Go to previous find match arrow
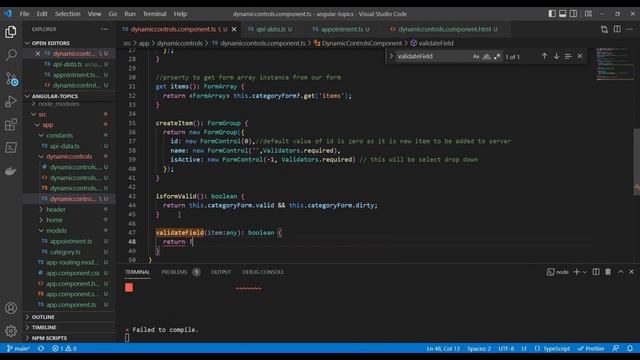The height and width of the screenshot is (360, 640). pos(544,56)
